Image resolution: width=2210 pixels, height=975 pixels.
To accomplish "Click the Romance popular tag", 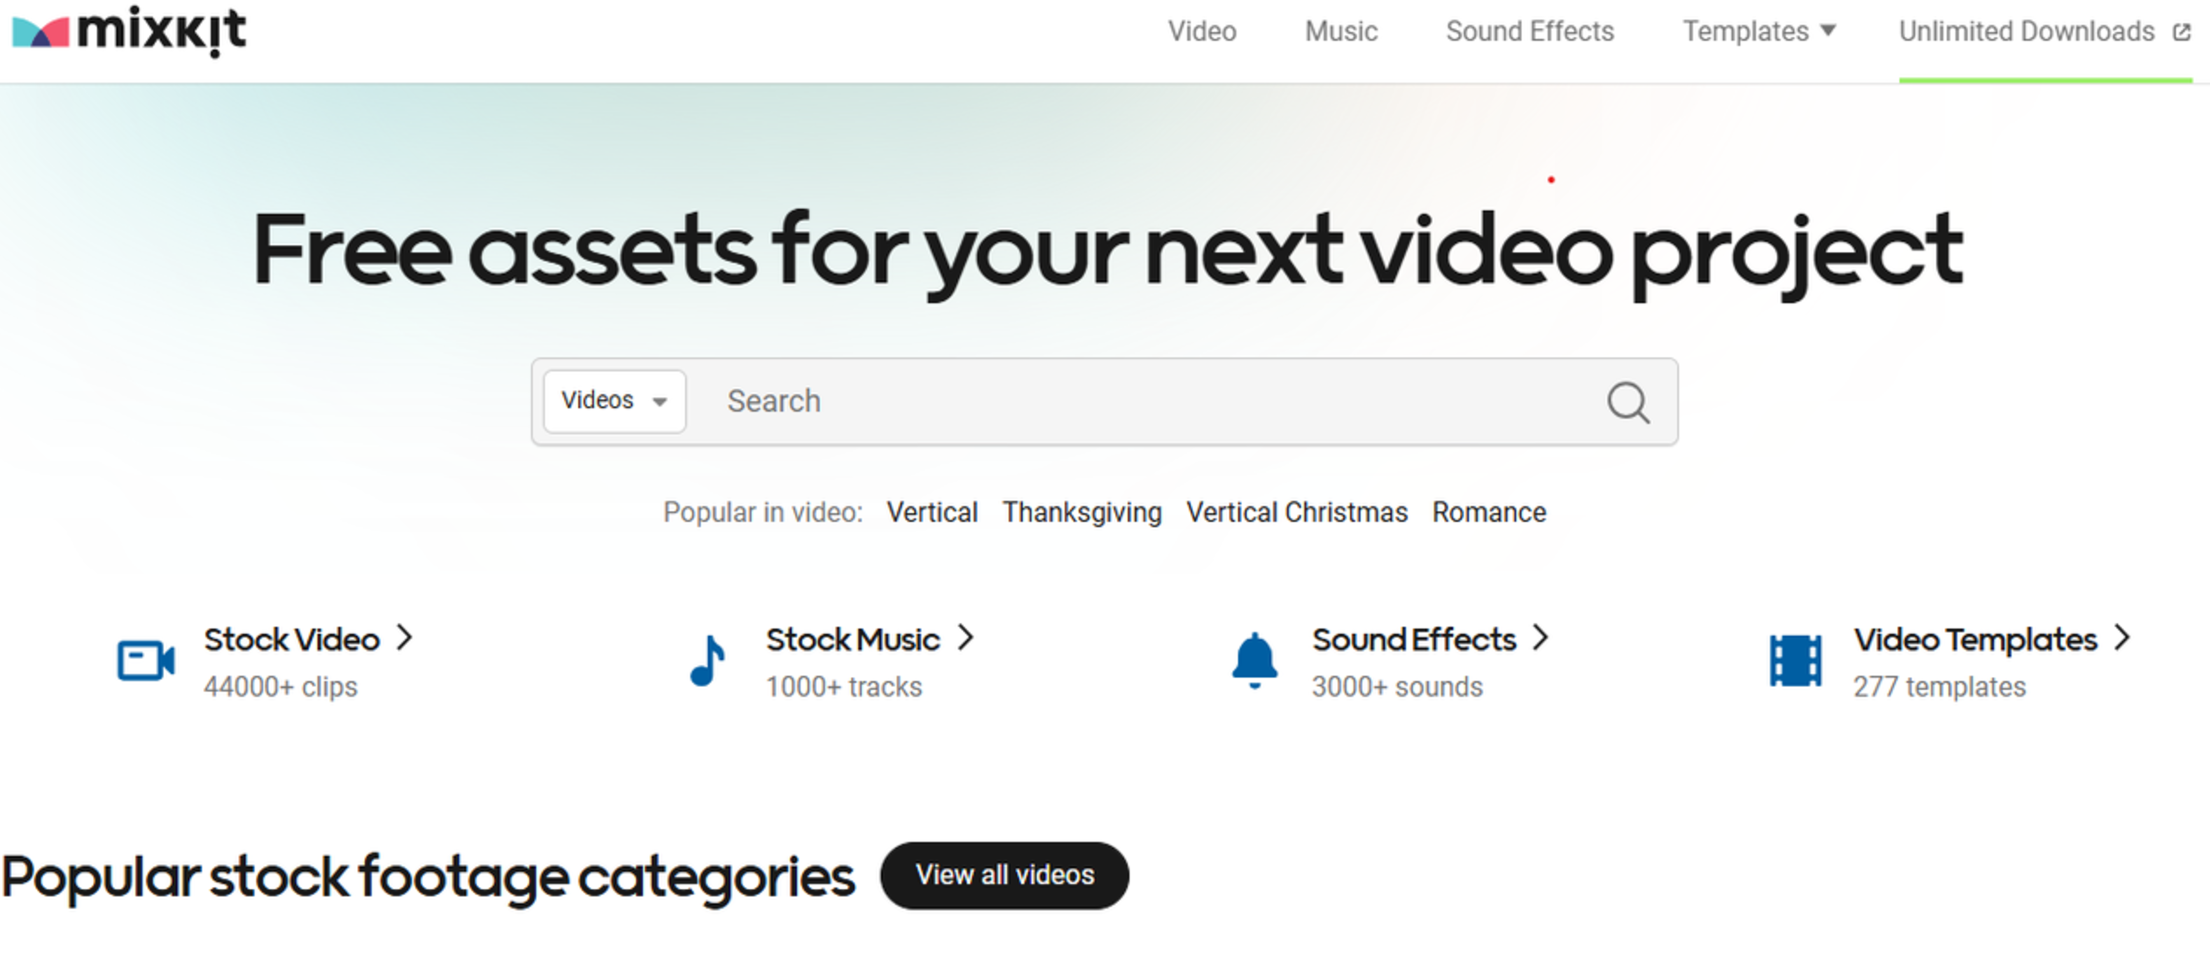I will 1489,513.
